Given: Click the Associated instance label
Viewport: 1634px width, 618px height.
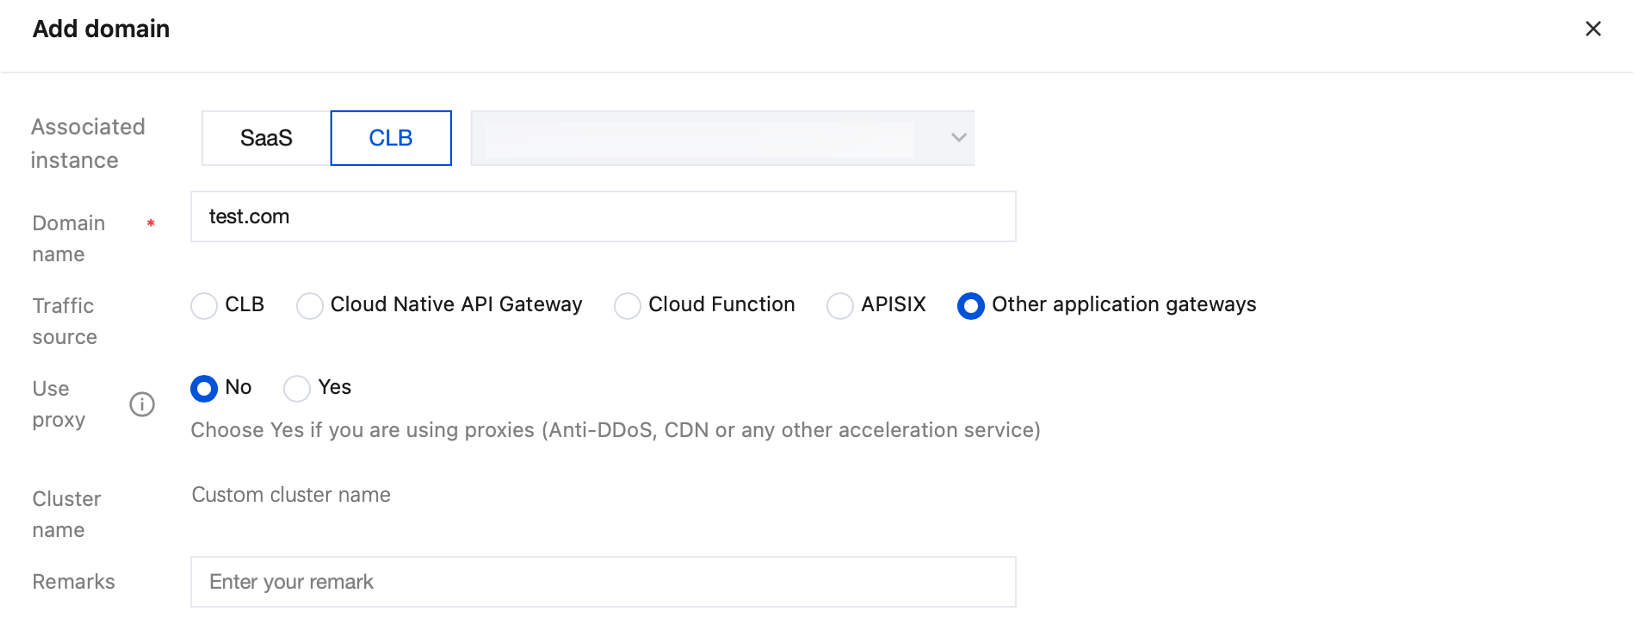Looking at the screenshot, I should pyautogui.click(x=88, y=143).
